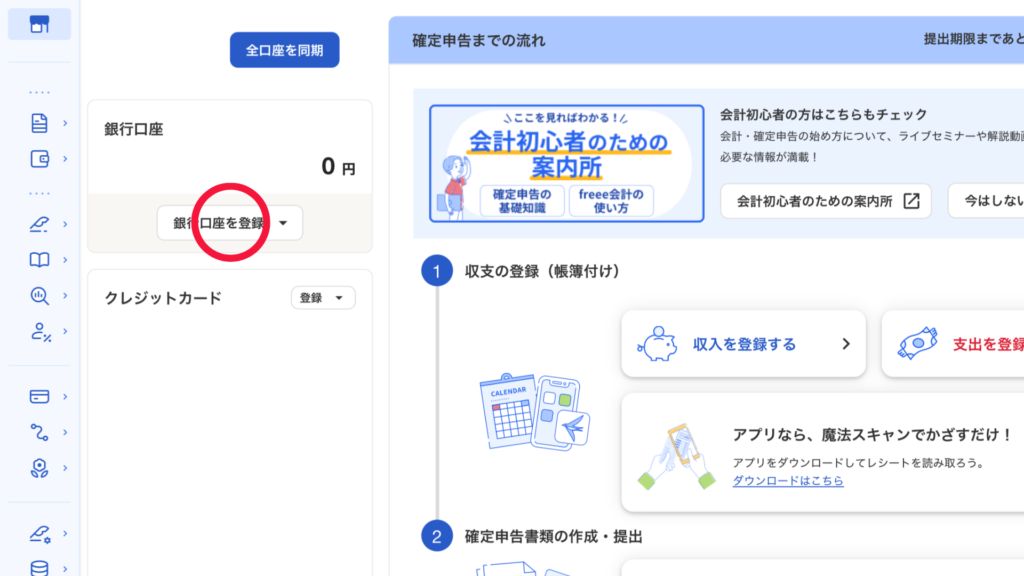Image resolution: width=1024 pixels, height=576 pixels.
Task: Click the 収入を登録する card
Action: tap(743, 344)
